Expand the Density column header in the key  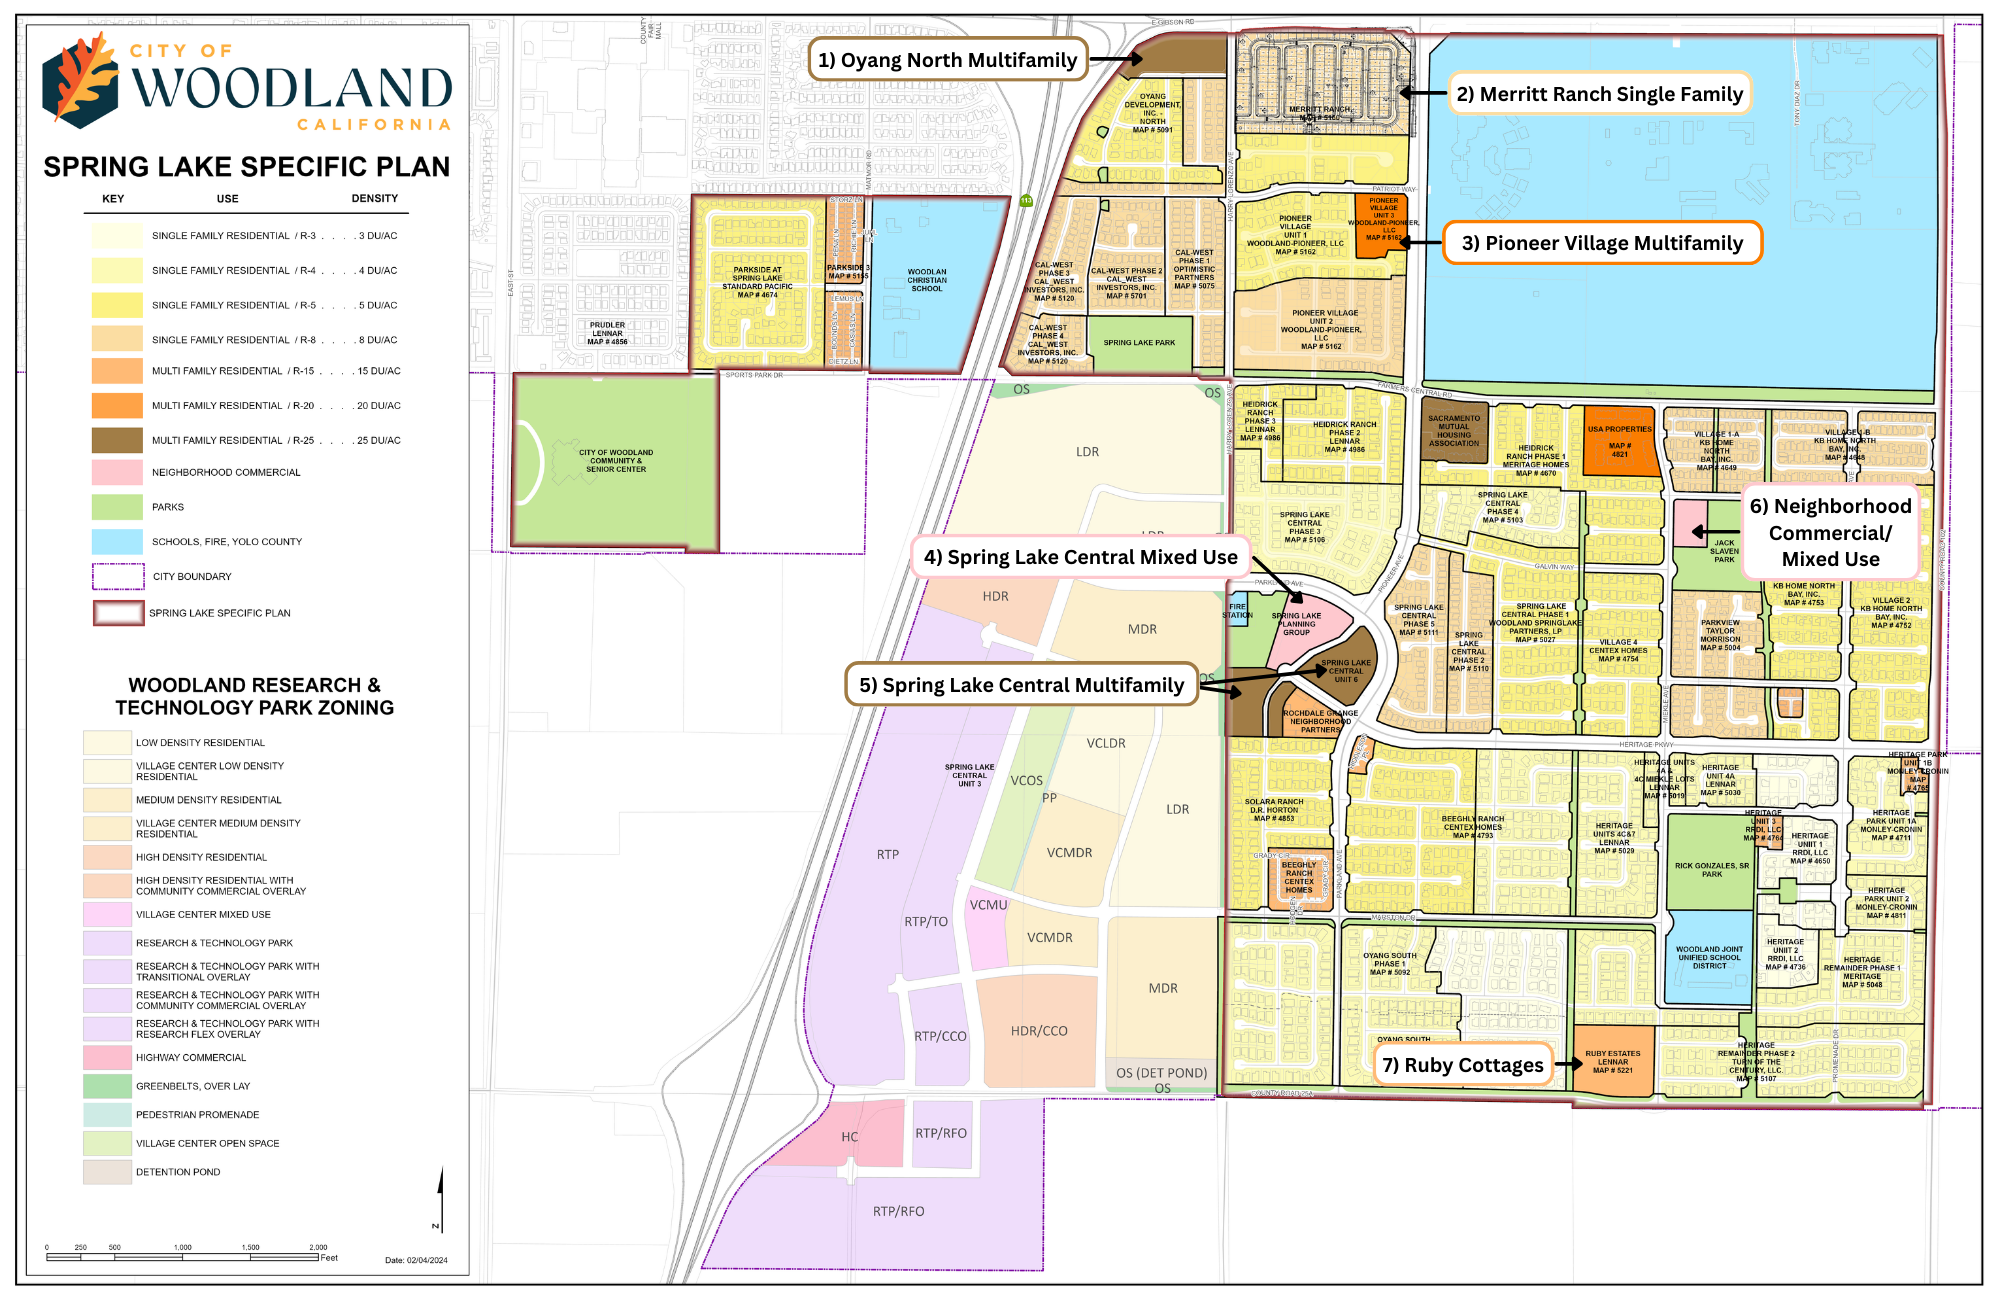click(374, 198)
